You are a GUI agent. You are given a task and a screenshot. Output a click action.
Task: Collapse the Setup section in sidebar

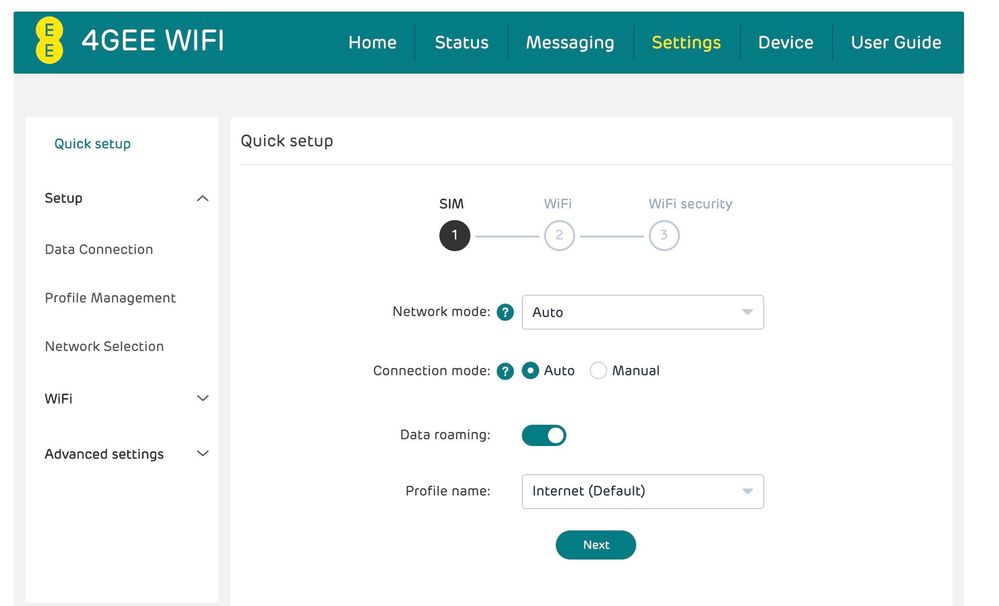(202, 199)
